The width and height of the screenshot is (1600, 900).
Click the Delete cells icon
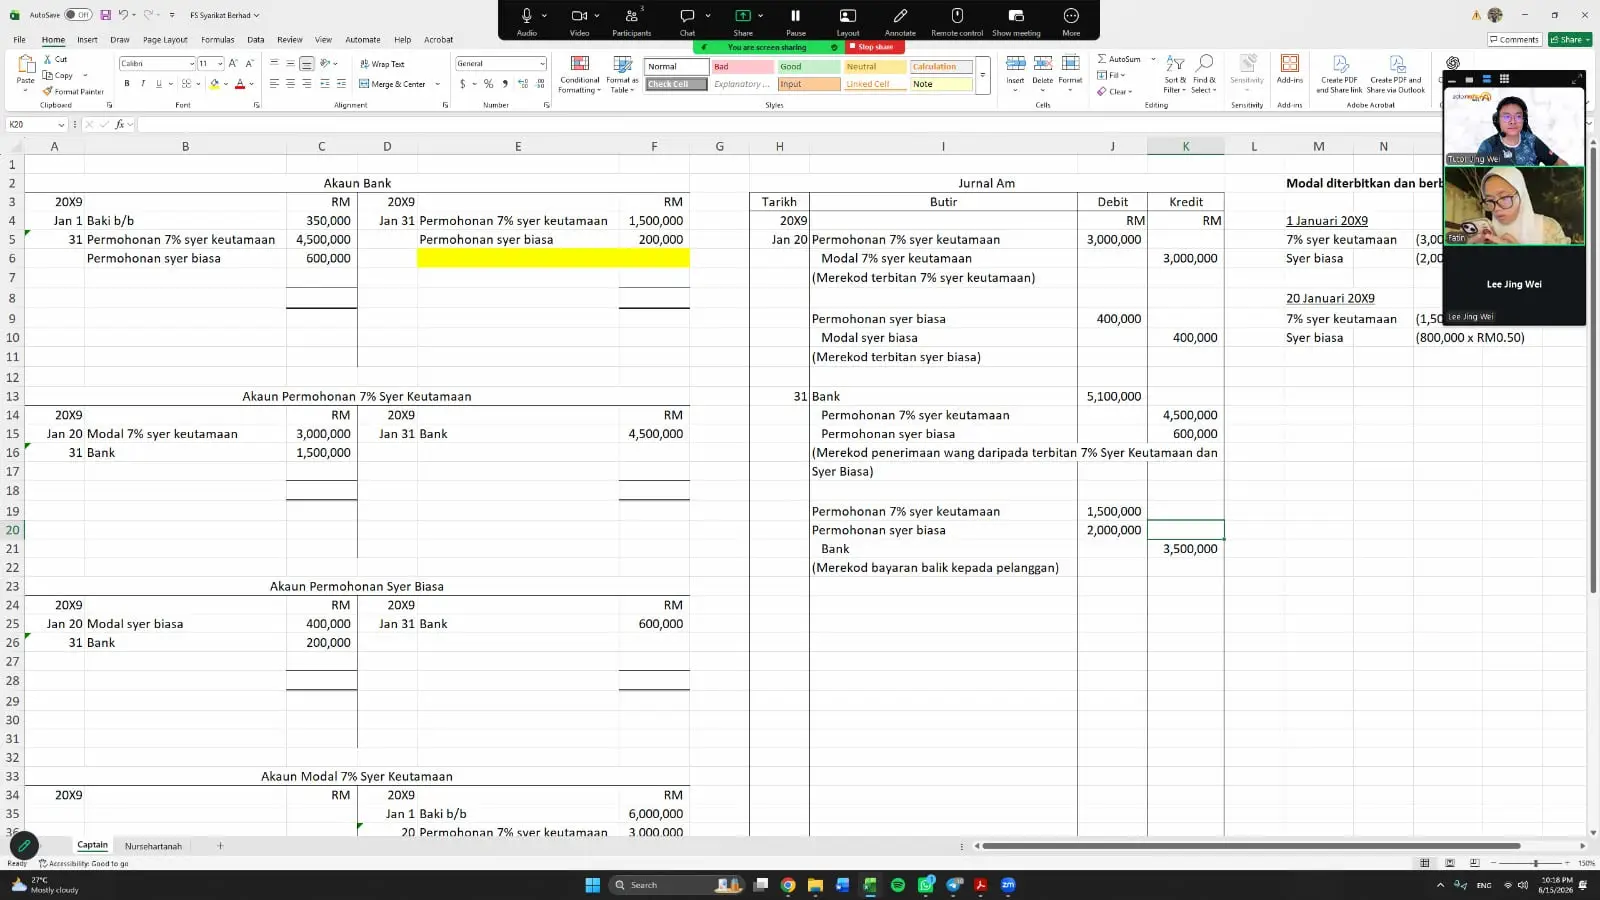click(x=1042, y=64)
